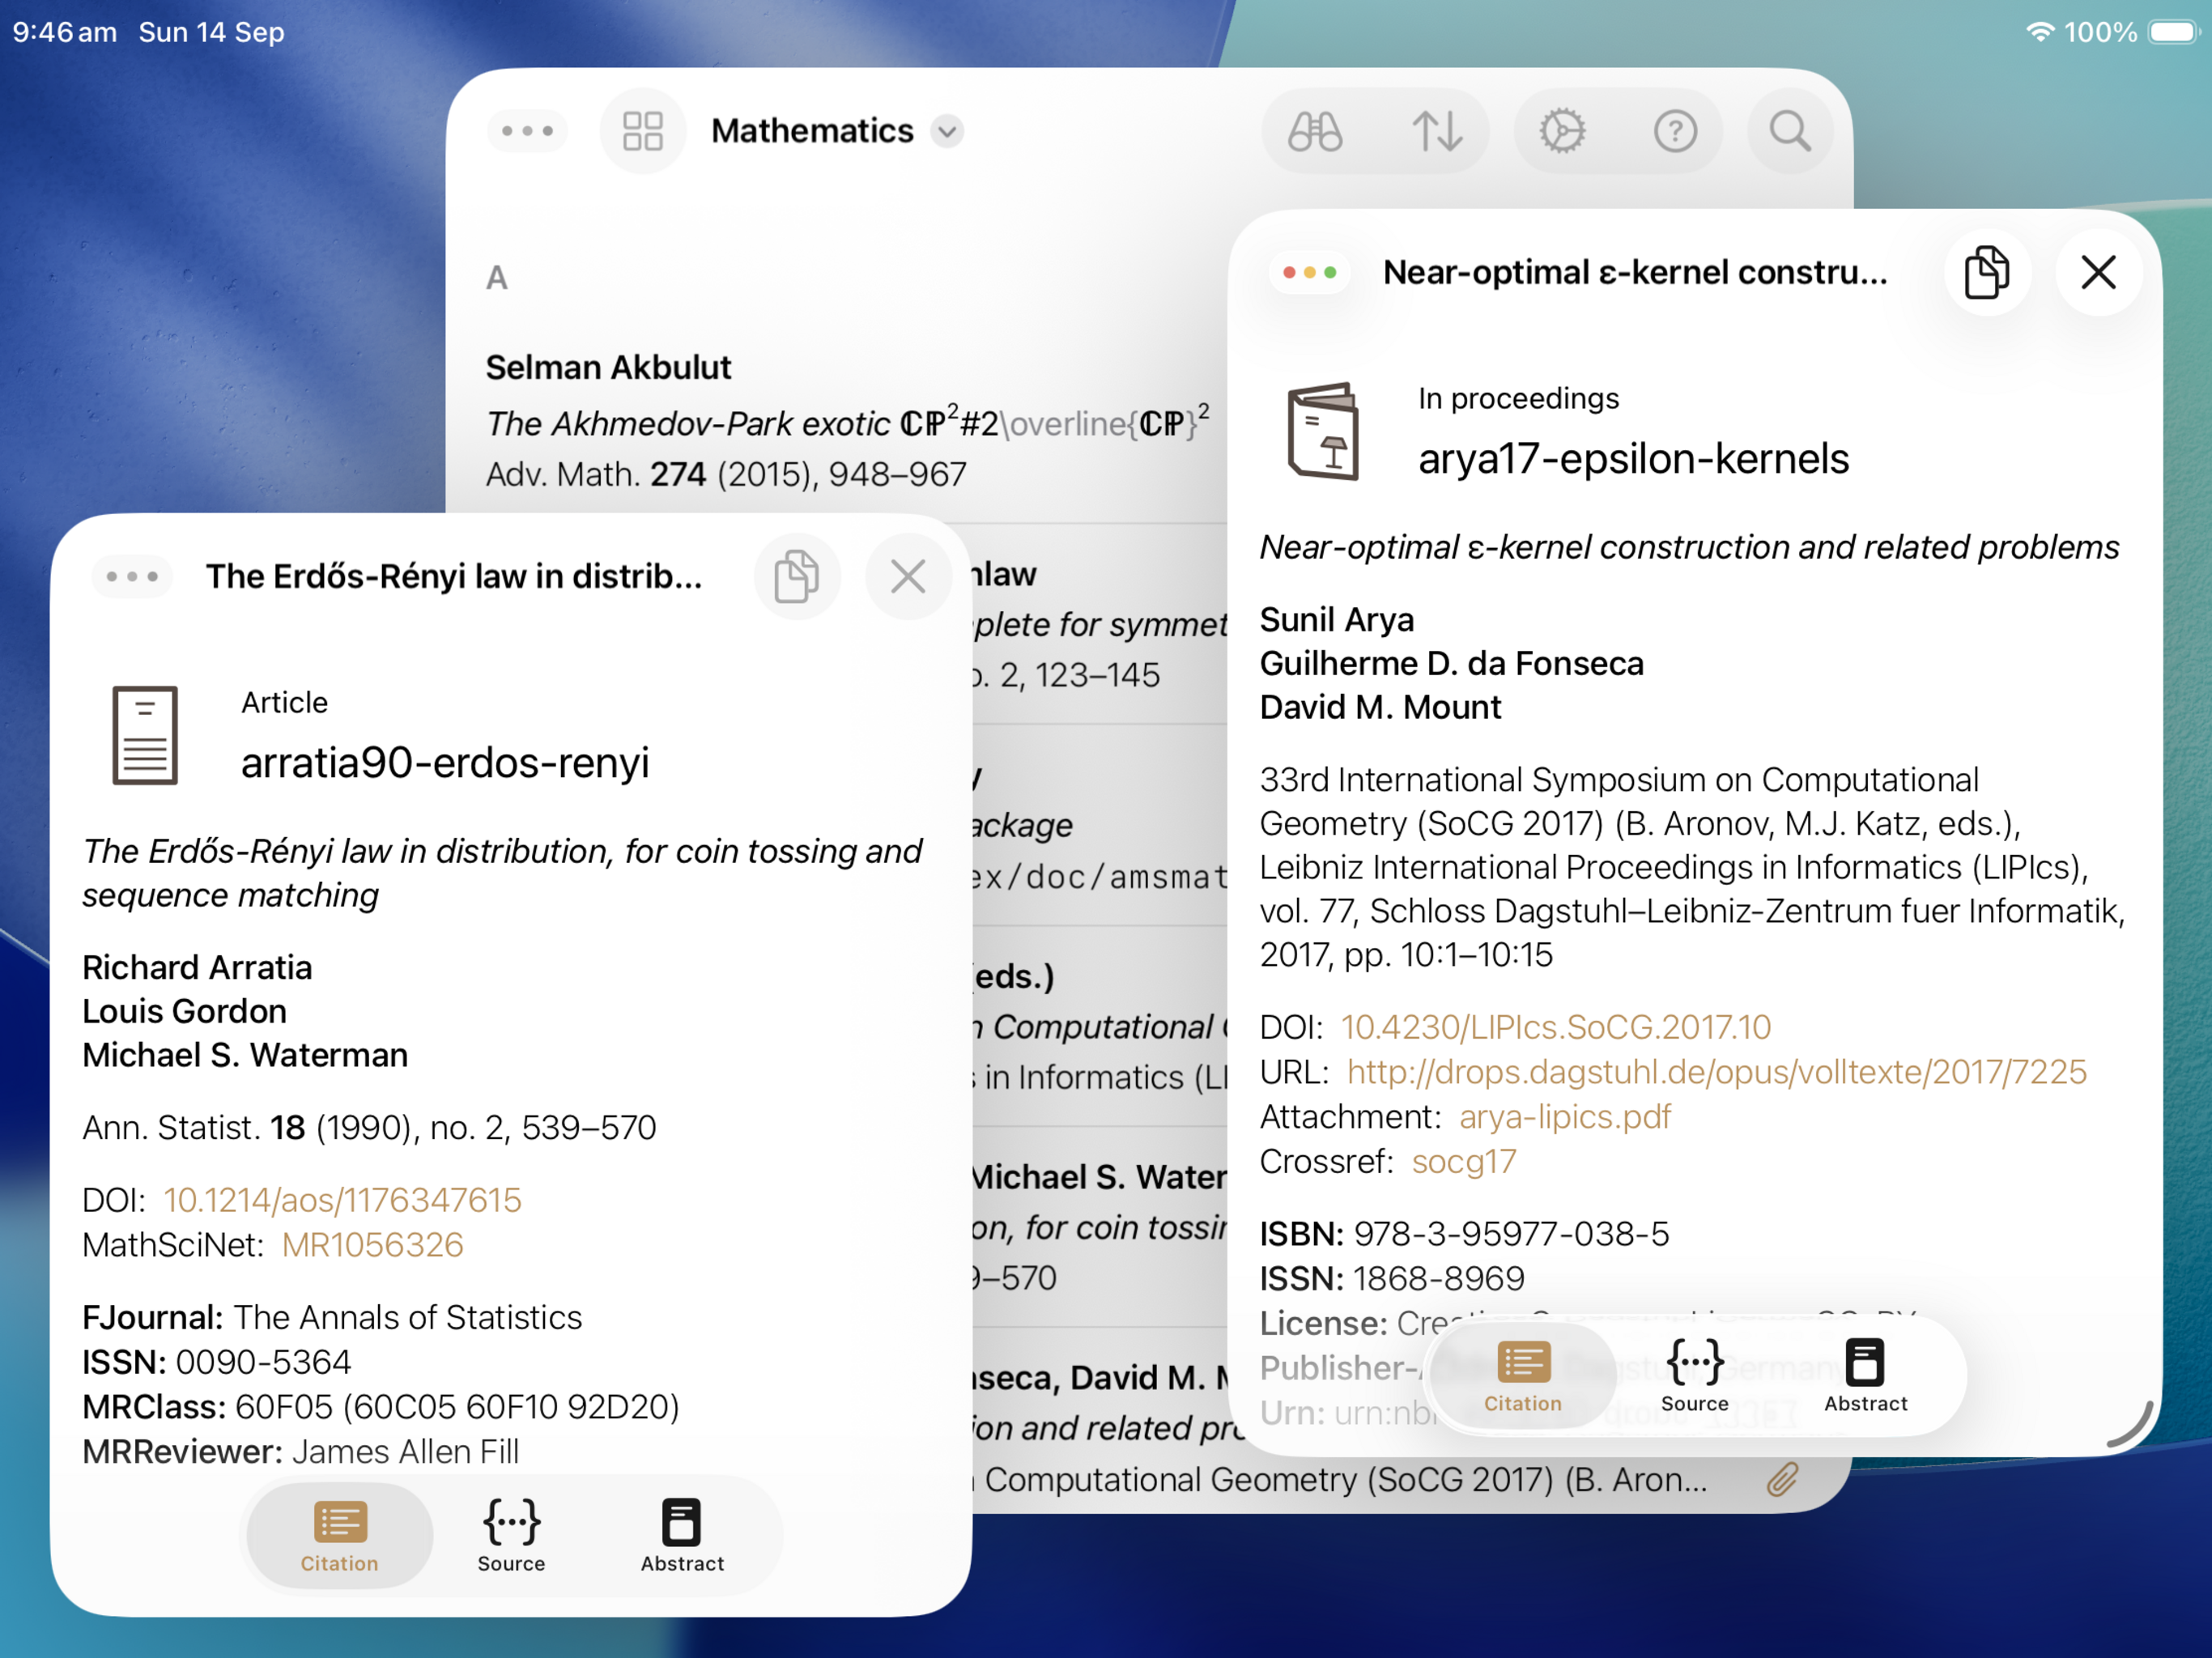
Task: Open the sort arrows option
Action: pos(1436,131)
